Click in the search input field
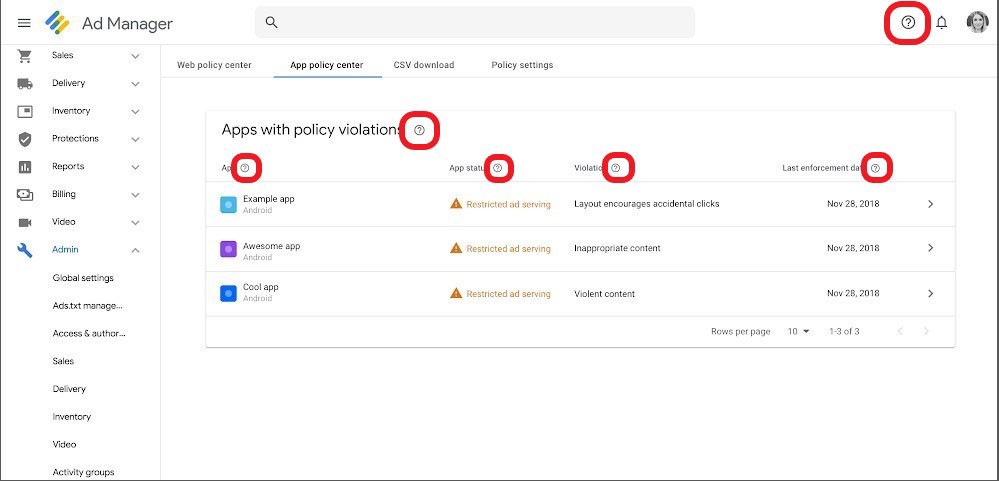 click(475, 22)
